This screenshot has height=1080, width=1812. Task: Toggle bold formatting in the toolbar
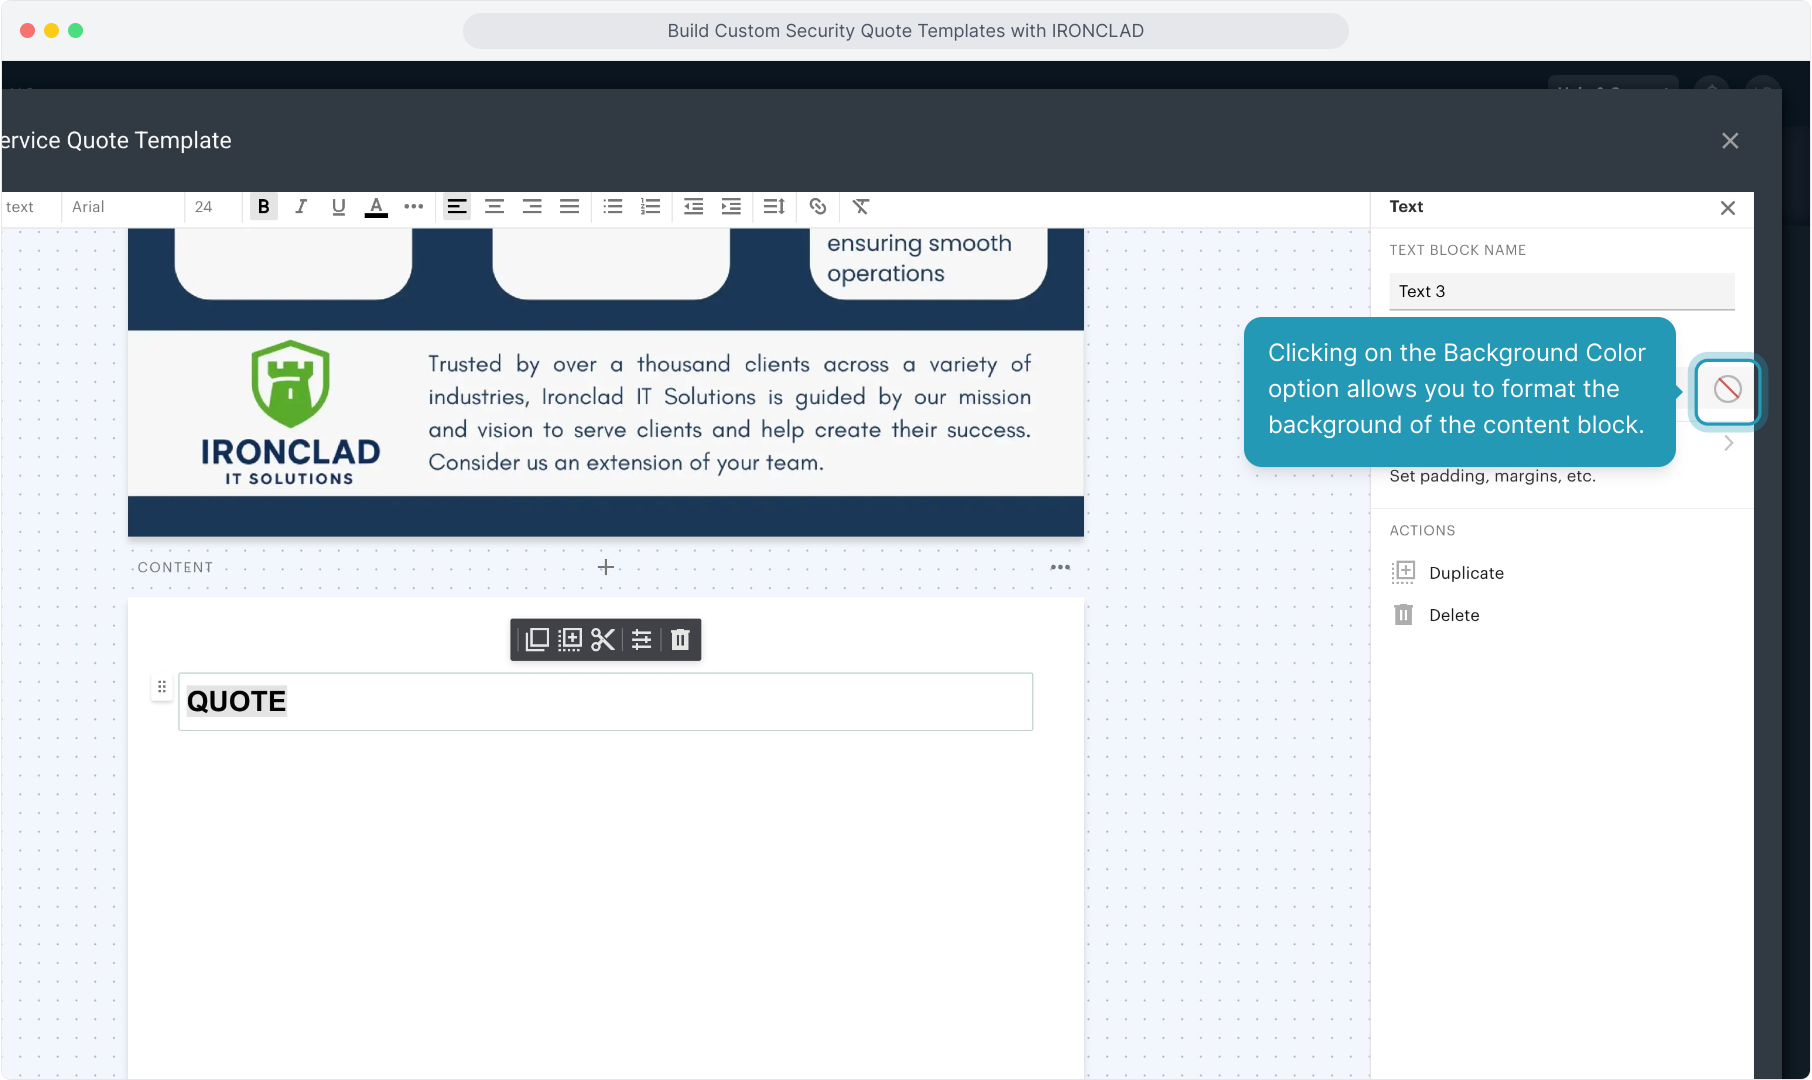point(264,207)
